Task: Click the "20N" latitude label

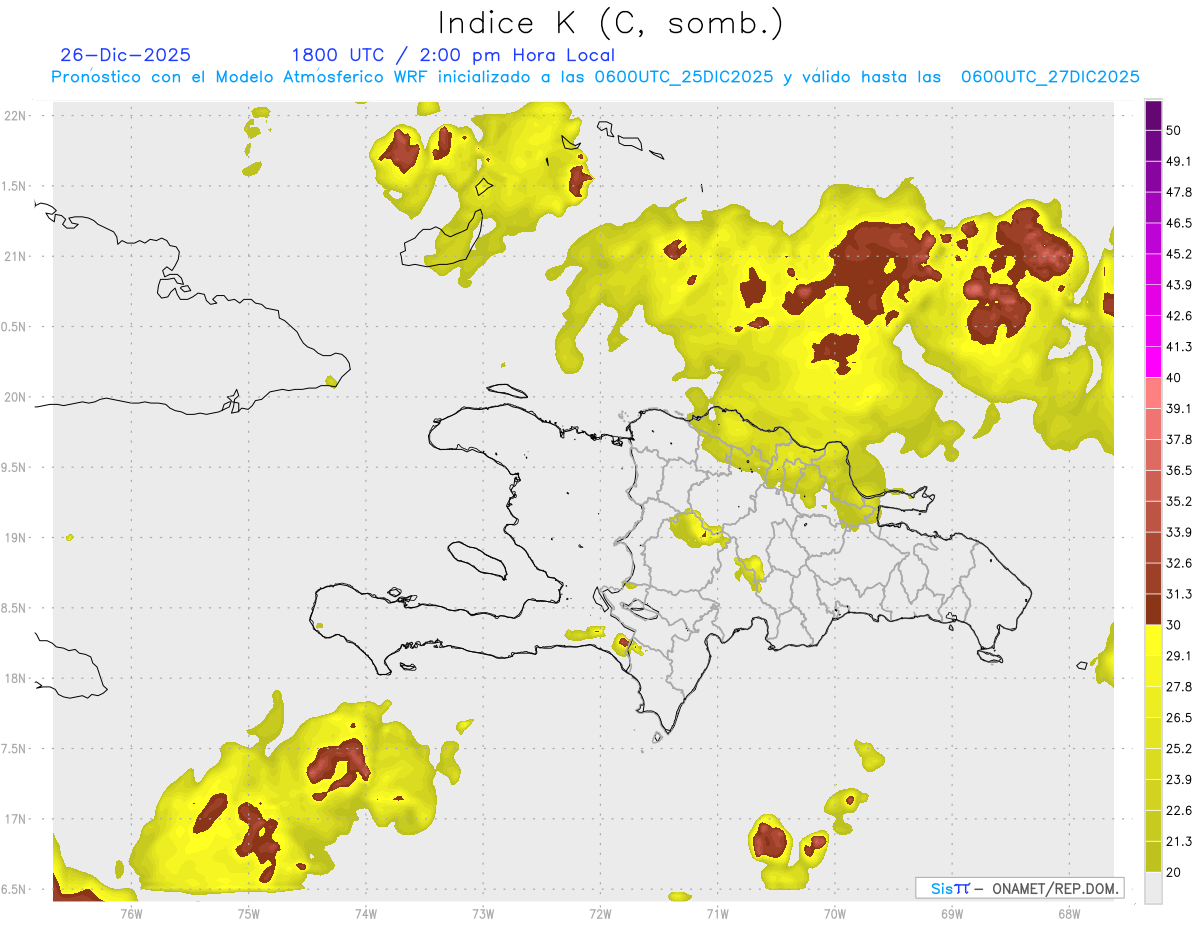Action: (x=15, y=397)
